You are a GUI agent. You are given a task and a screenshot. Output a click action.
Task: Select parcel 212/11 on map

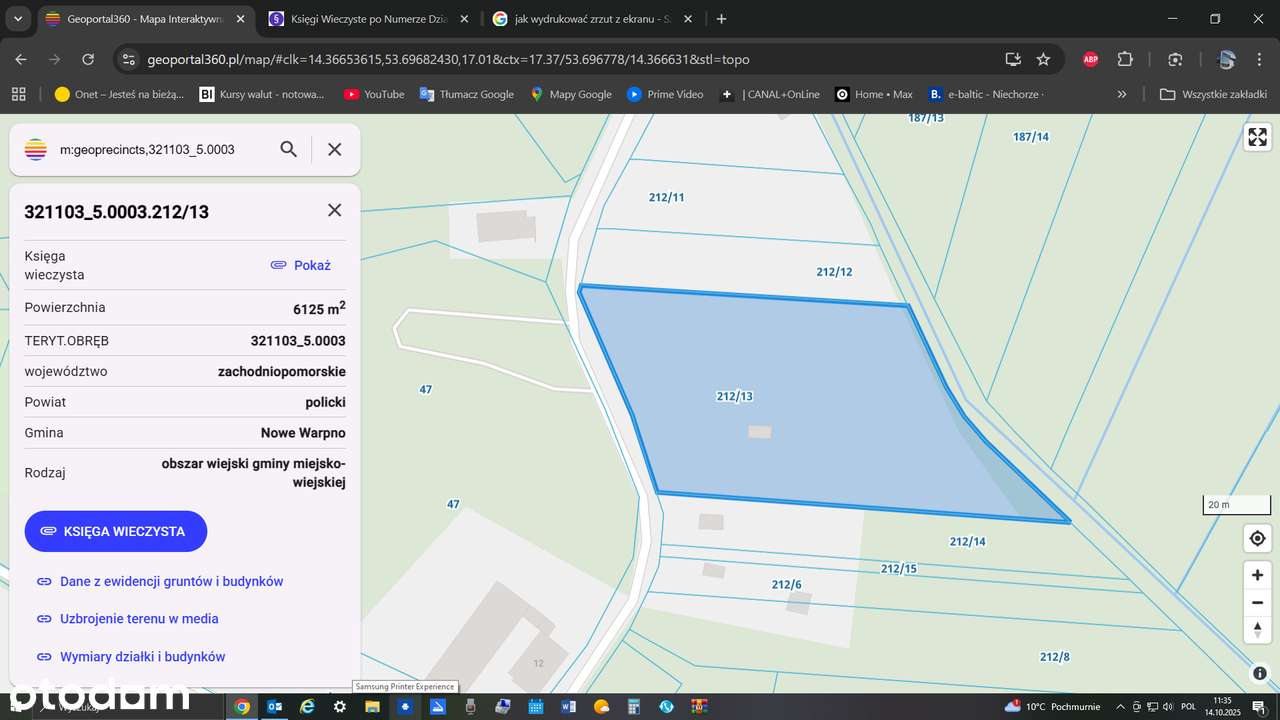click(x=666, y=197)
